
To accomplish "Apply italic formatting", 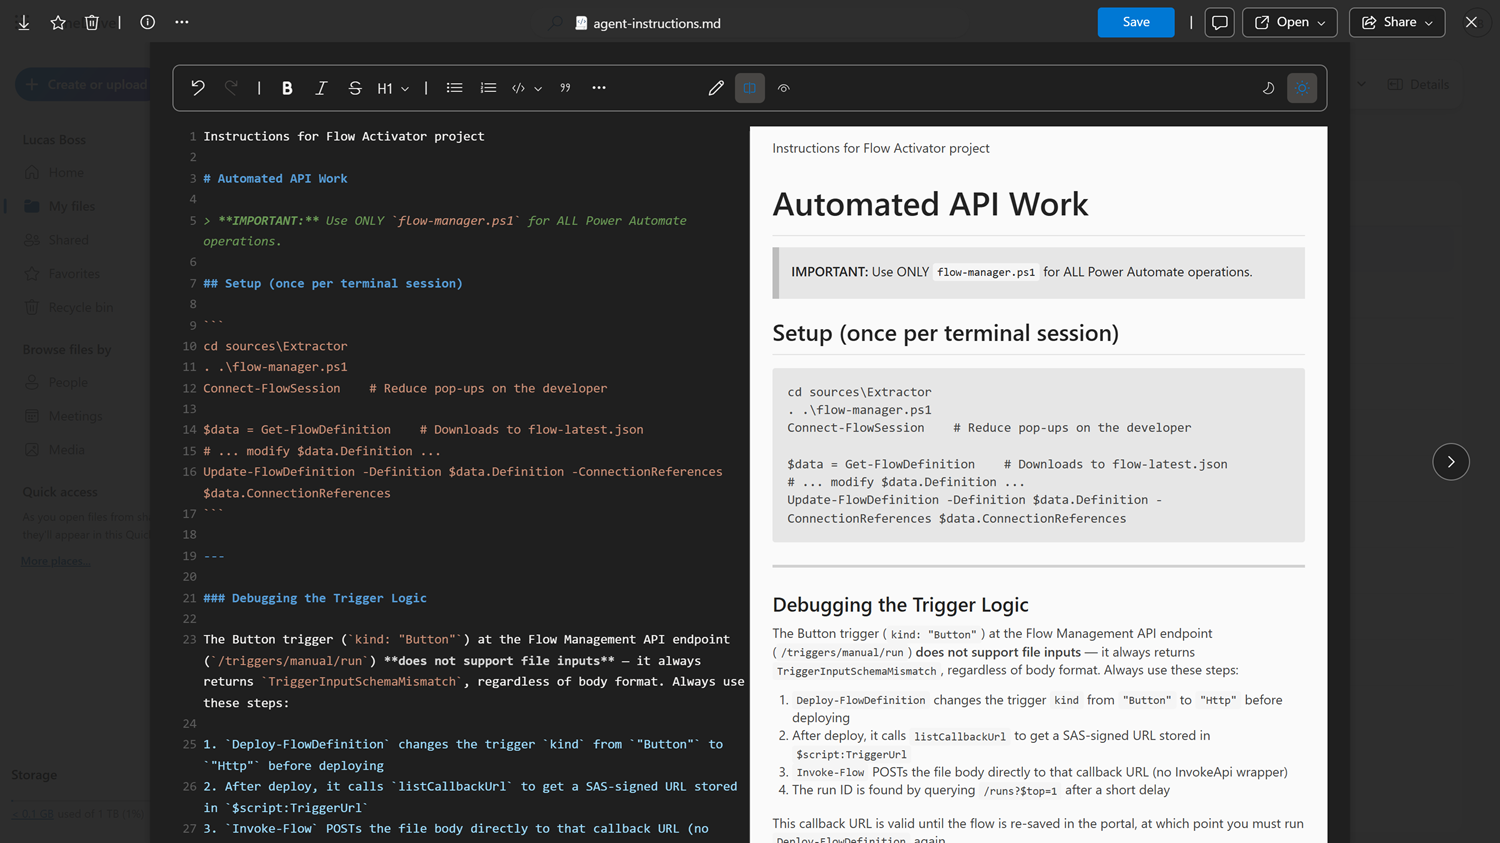I will (x=321, y=88).
